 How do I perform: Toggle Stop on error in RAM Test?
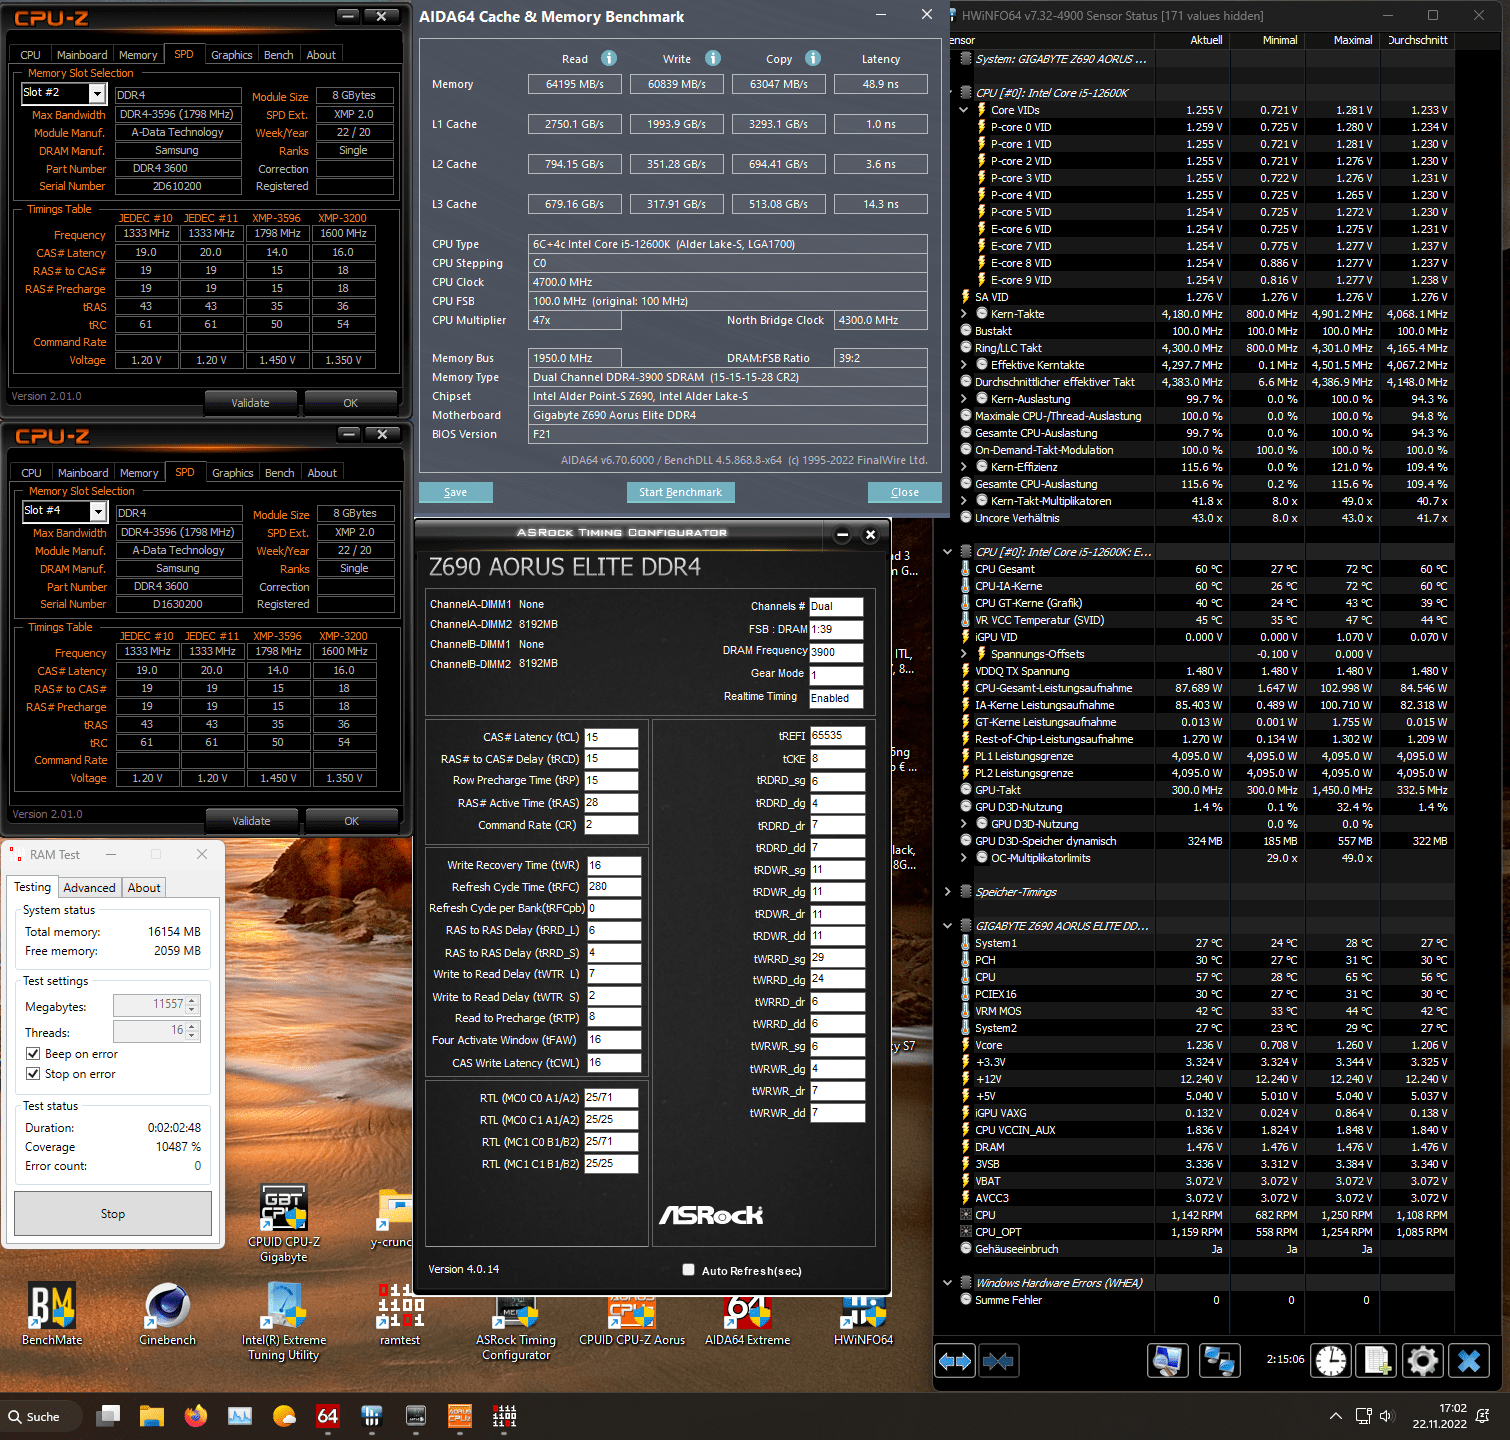34,1074
